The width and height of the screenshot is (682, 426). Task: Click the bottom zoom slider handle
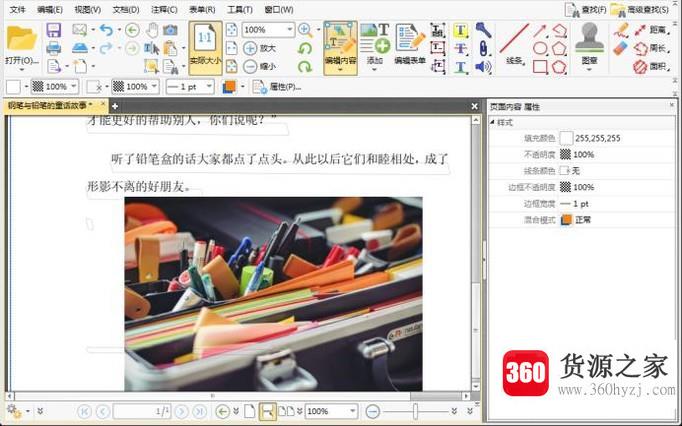coord(415,411)
